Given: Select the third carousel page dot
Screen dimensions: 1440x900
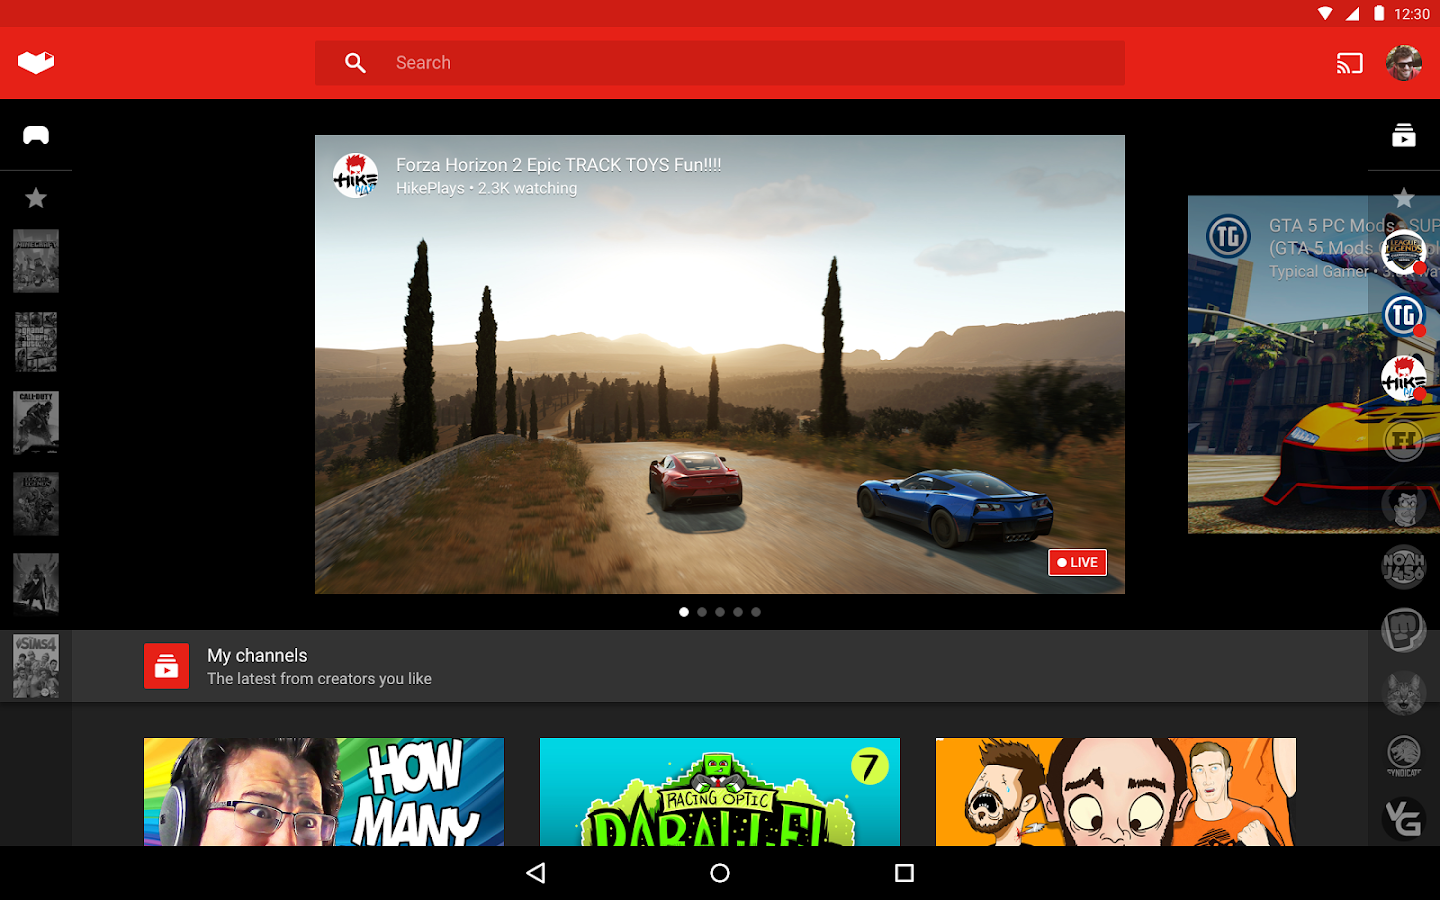Looking at the screenshot, I should (720, 612).
